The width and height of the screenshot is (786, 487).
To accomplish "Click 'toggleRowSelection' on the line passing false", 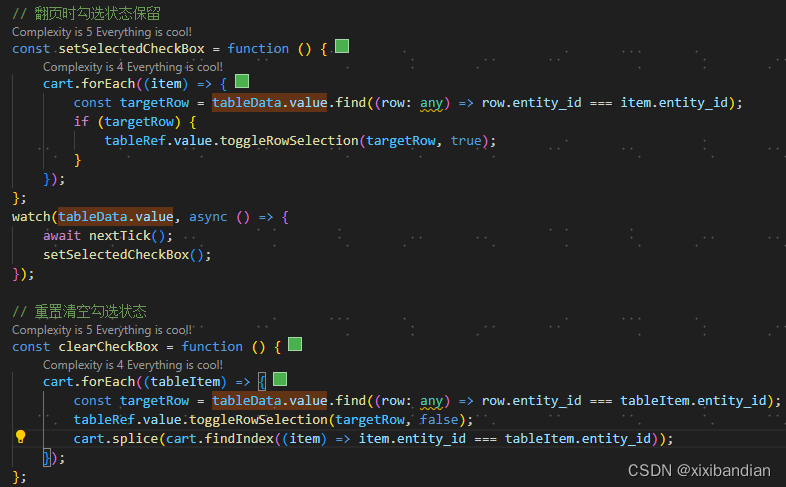I will pos(259,419).
